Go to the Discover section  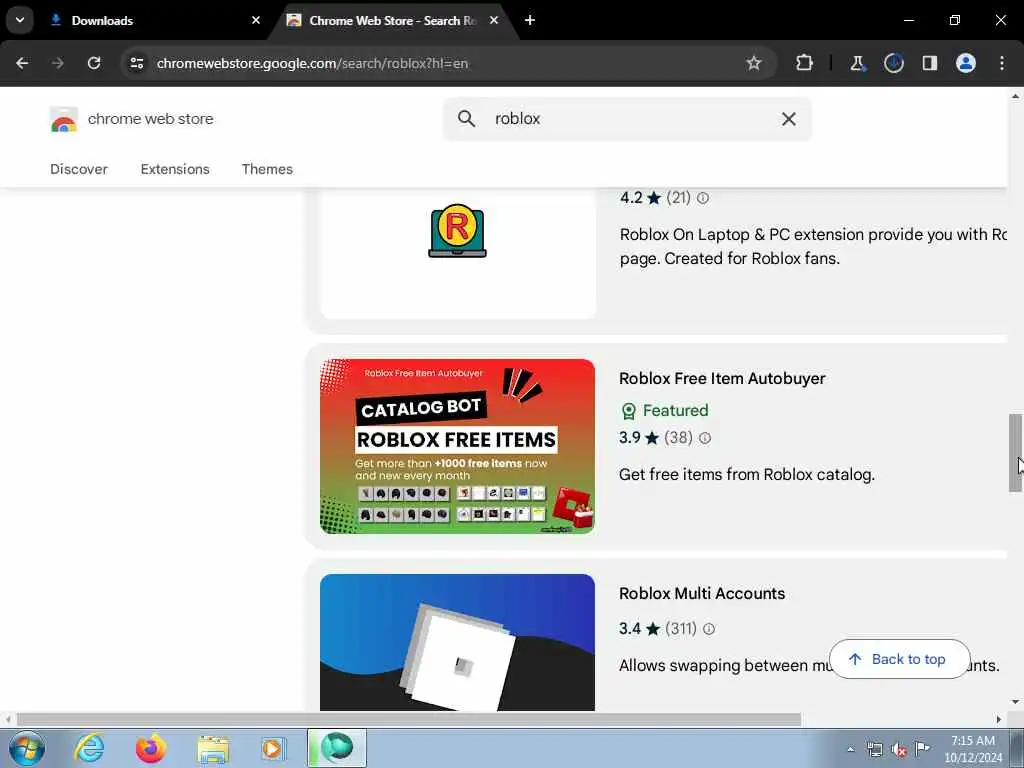click(x=79, y=169)
